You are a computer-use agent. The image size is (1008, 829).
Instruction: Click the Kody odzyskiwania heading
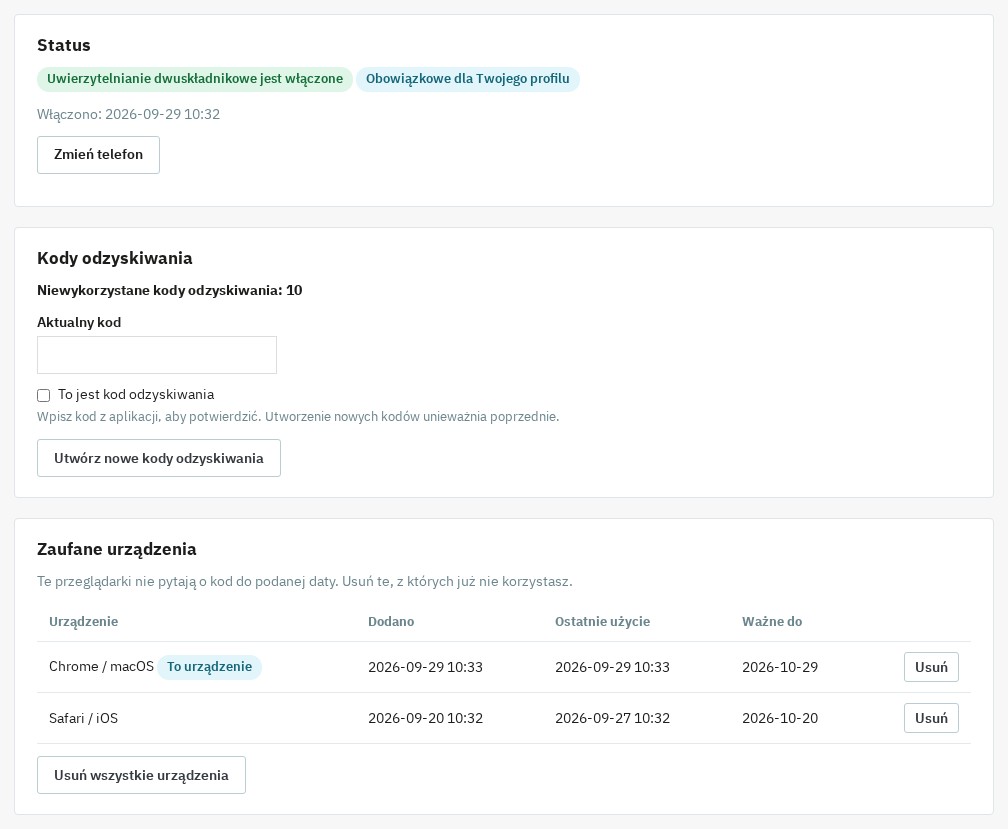pyautogui.click(x=114, y=258)
